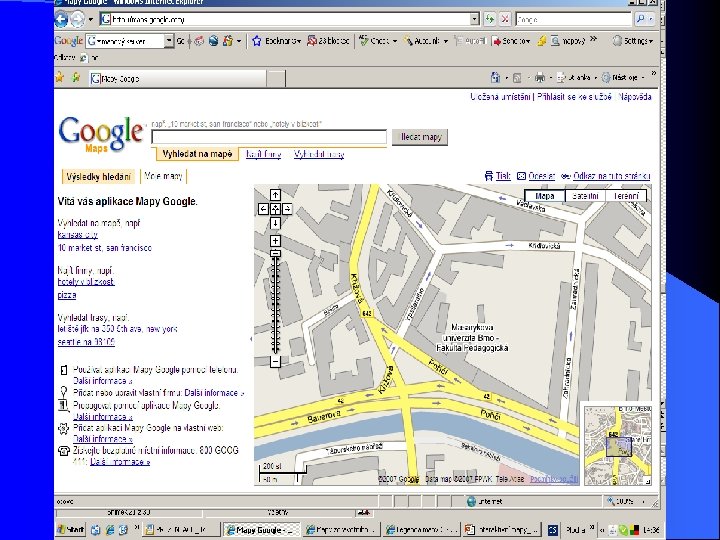720x540 pixels.
Task: Pan the map down with the arrow
Action: (x=275, y=224)
